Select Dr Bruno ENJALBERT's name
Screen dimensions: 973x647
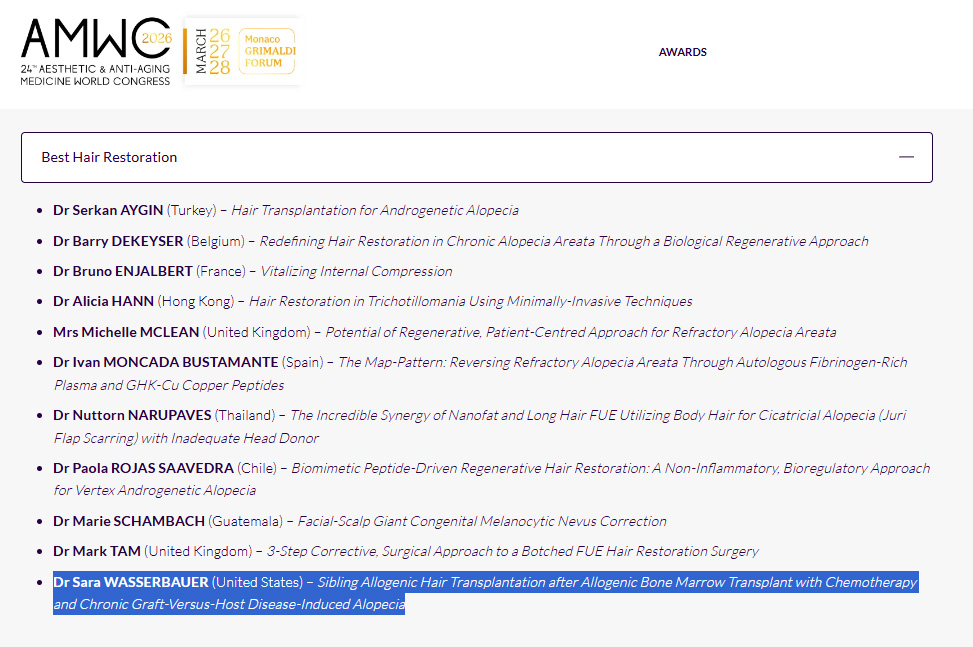[122, 271]
